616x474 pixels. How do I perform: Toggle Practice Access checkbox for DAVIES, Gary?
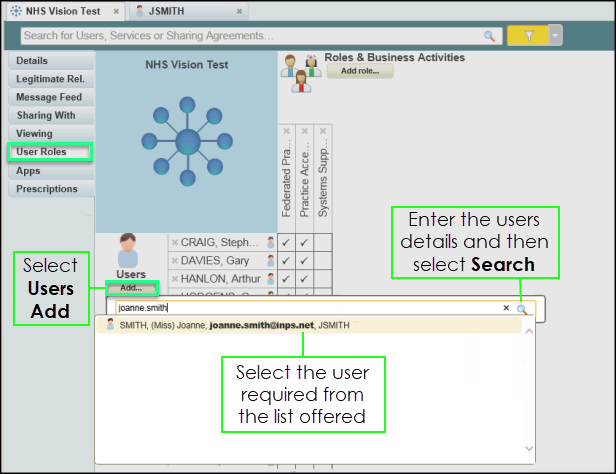click(x=304, y=260)
